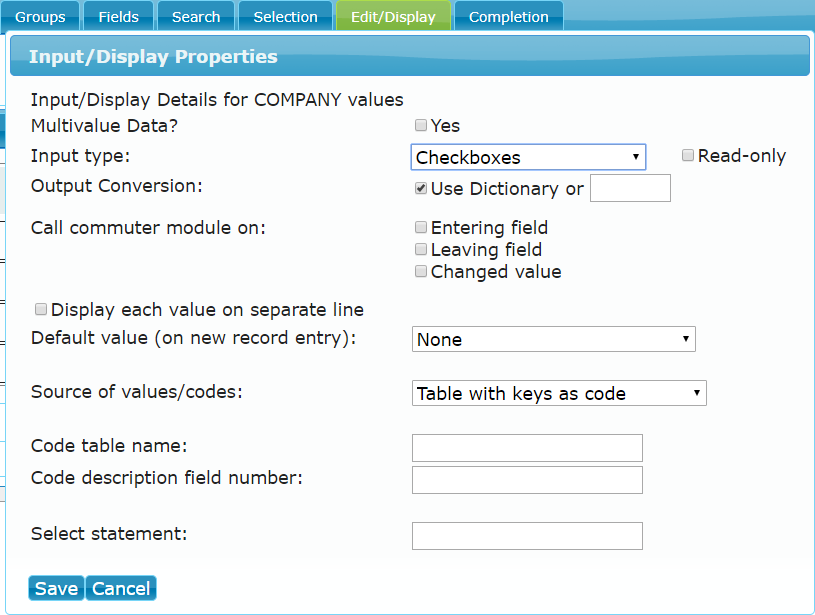Toggle the Read-only checkbox
The width and height of the screenshot is (815, 615).
tap(688, 155)
